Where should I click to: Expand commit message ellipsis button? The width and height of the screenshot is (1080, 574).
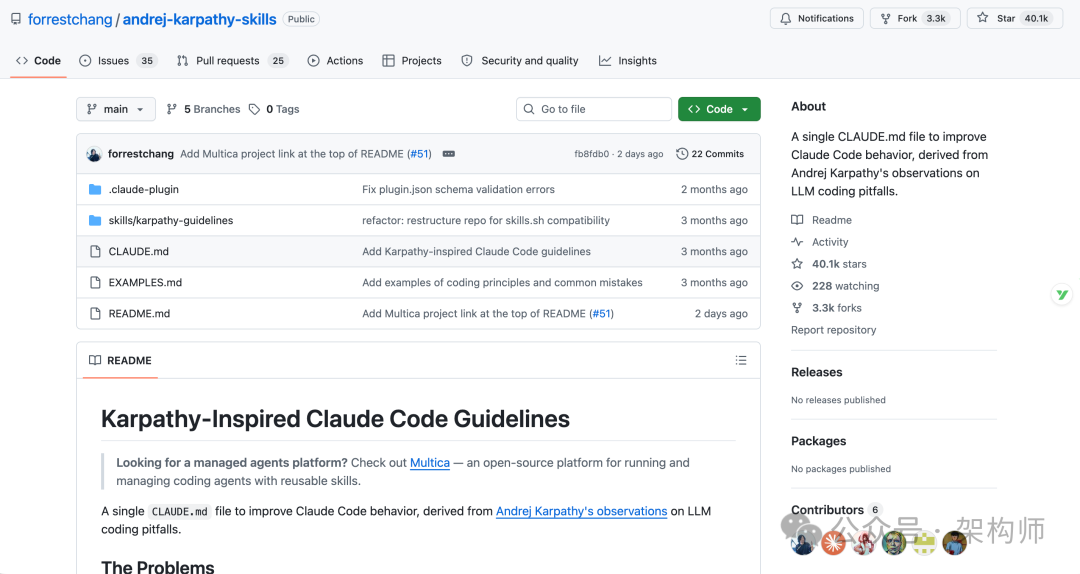point(448,154)
